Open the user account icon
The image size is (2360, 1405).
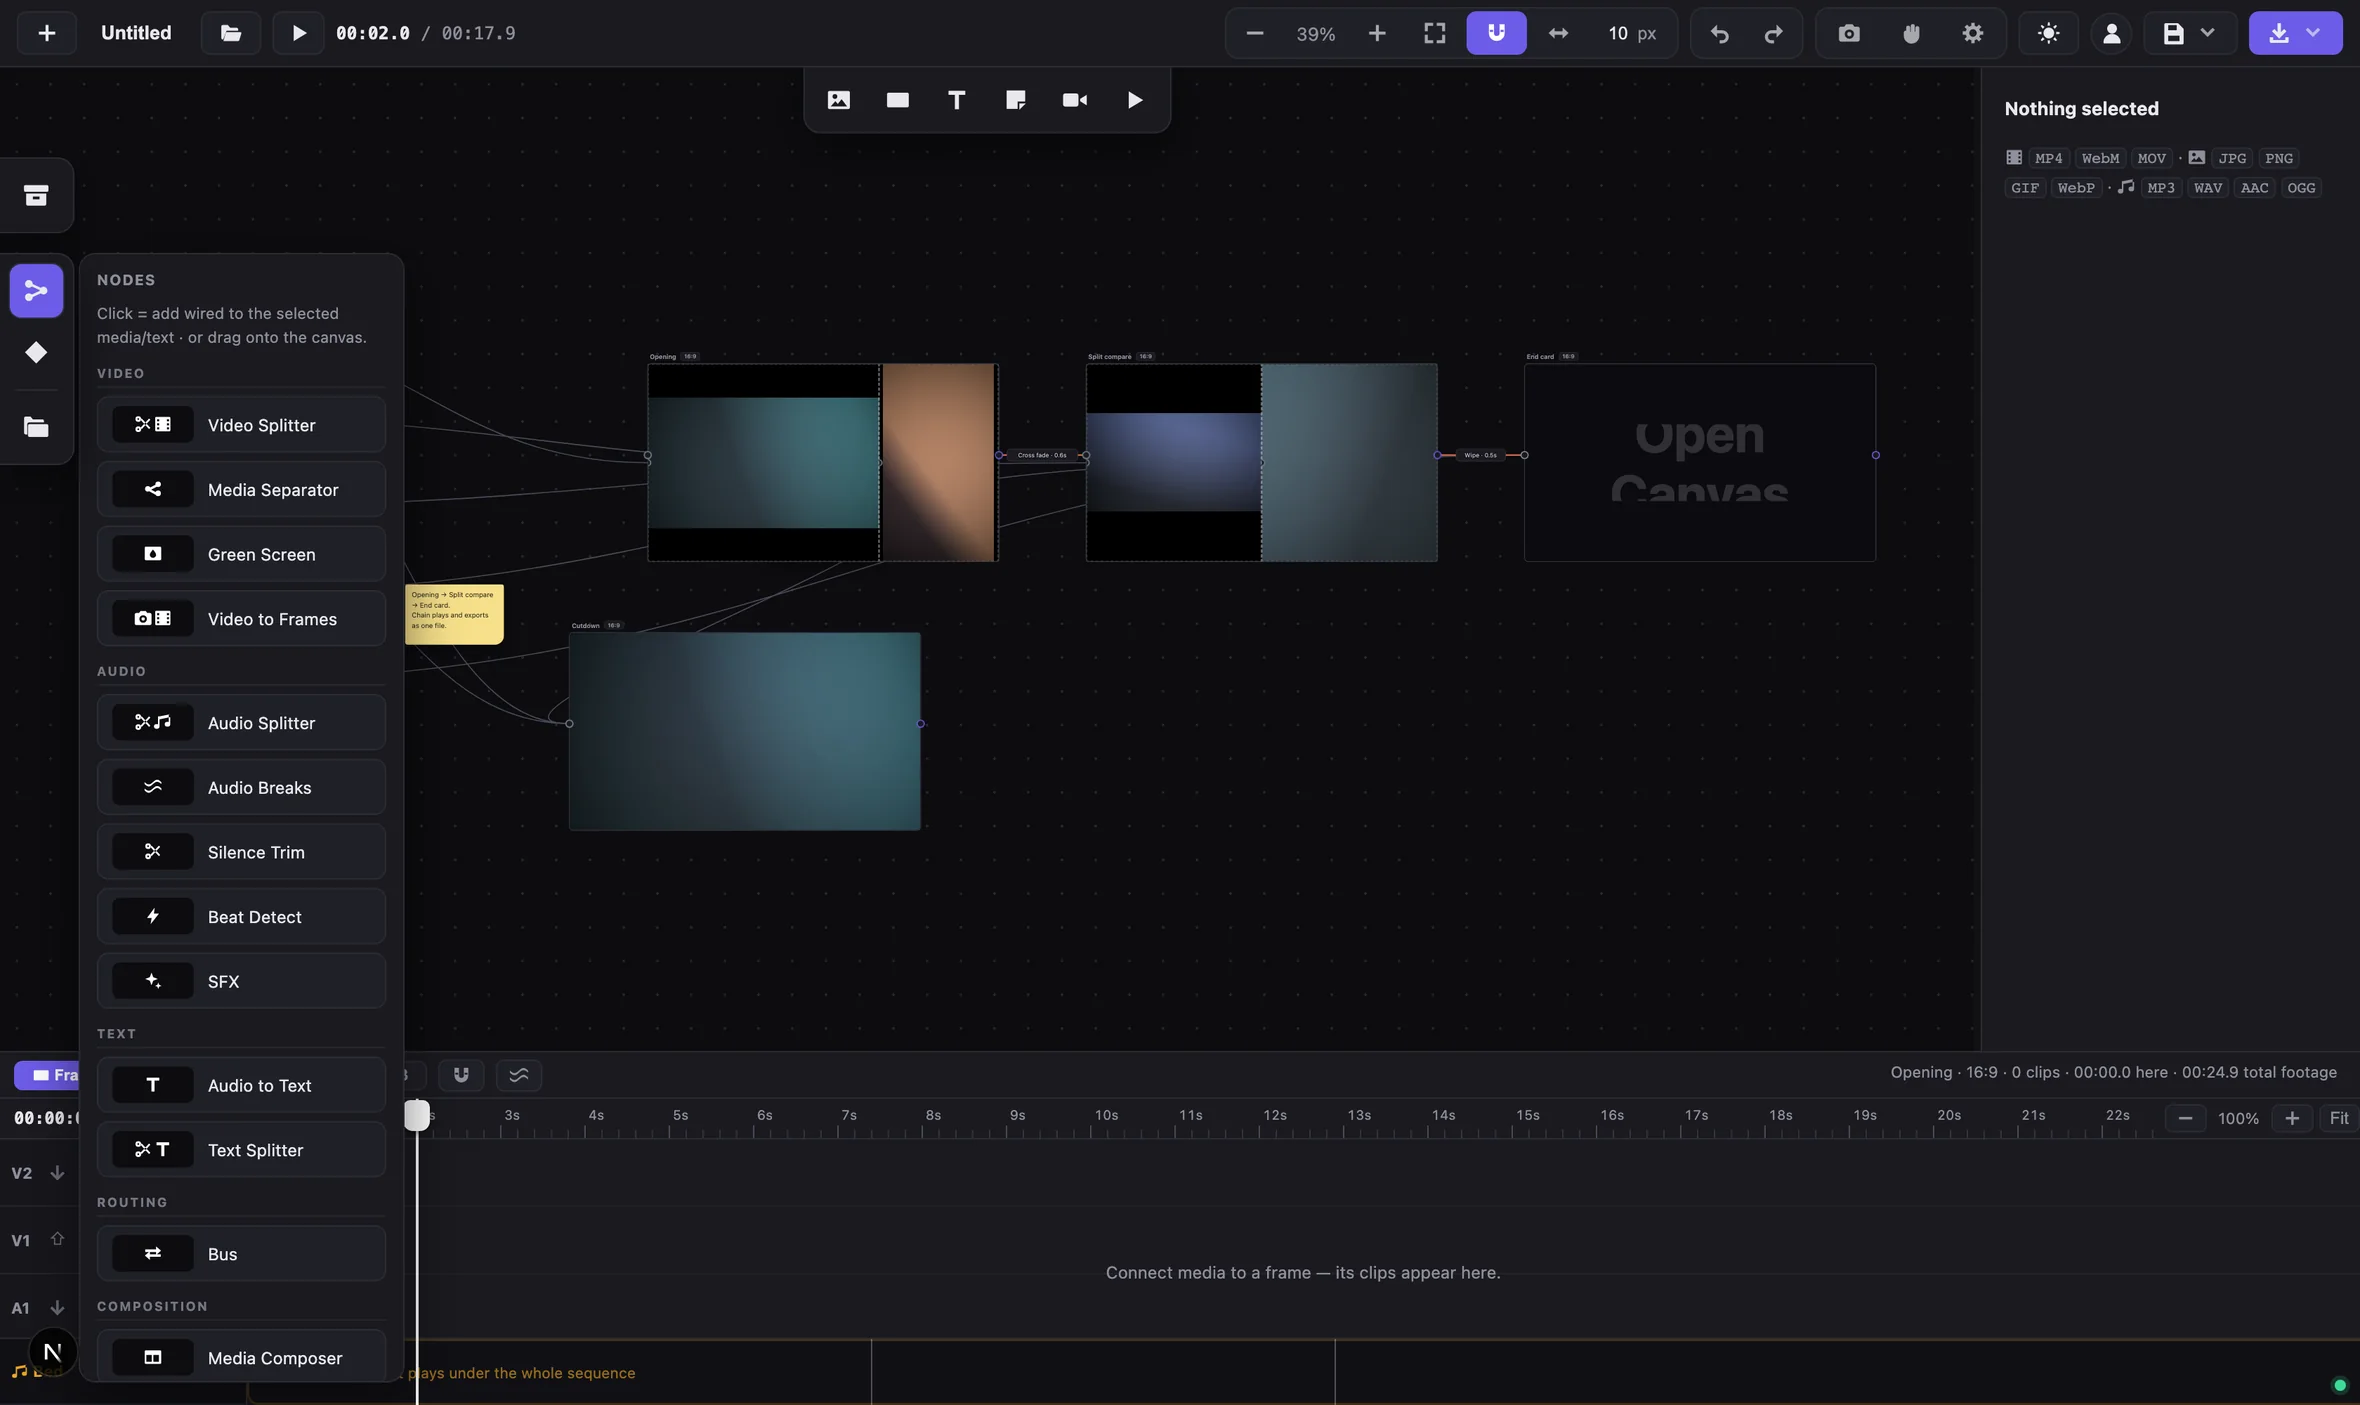pyautogui.click(x=2111, y=33)
